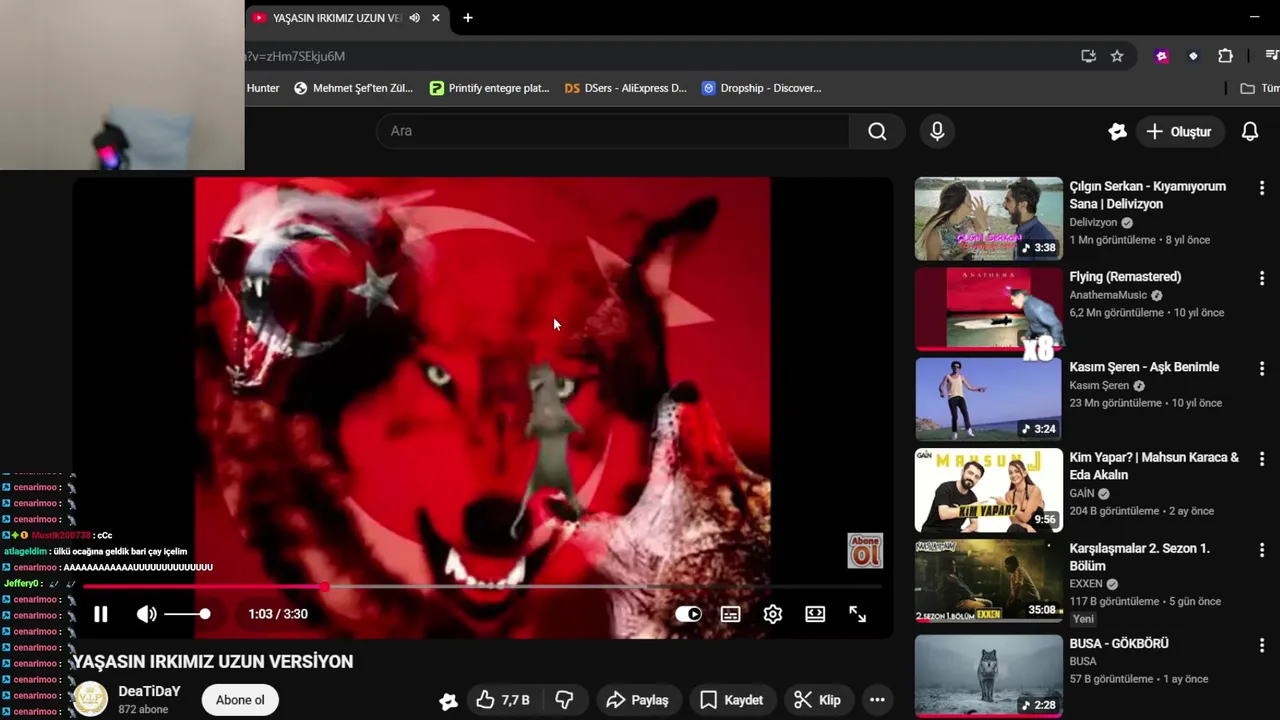Open options menu for Karşılaşmalar video
The image size is (1280, 720).
pyautogui.click(x=1262, y=550)
